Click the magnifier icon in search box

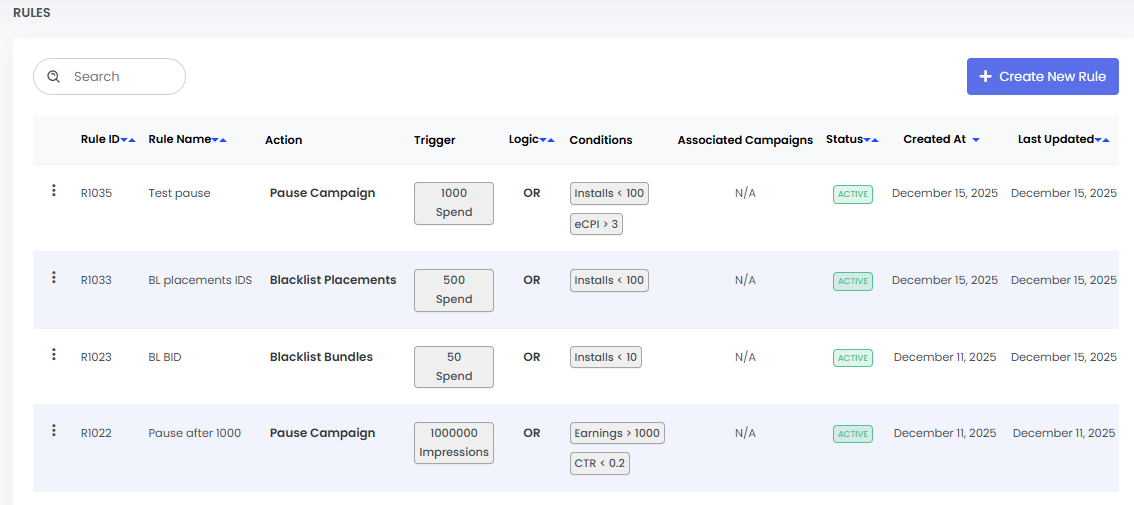tap(54, 77)
